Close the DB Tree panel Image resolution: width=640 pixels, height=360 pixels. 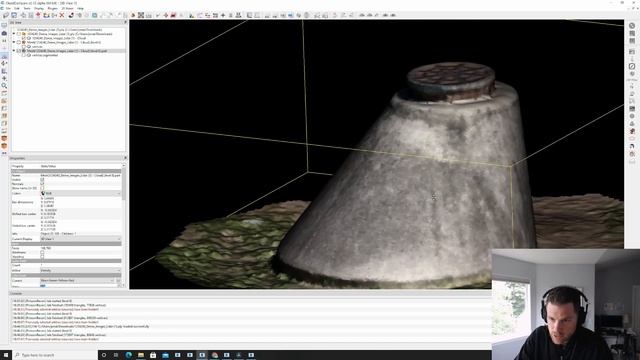coord(125,22)
